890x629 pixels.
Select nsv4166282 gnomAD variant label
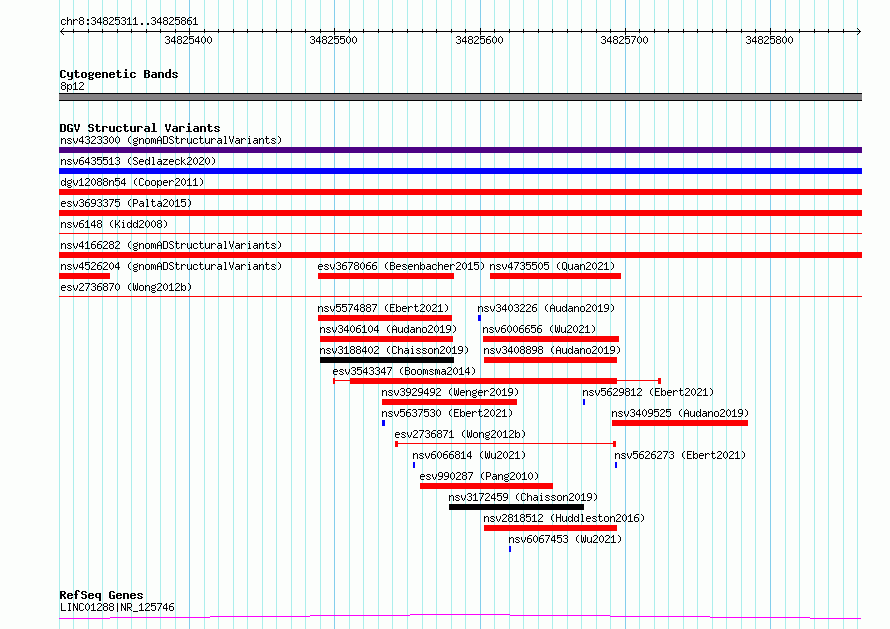point(171,245)
